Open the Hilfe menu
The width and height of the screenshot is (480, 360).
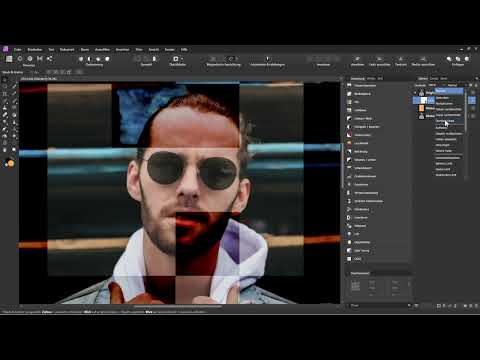[184, 50]
